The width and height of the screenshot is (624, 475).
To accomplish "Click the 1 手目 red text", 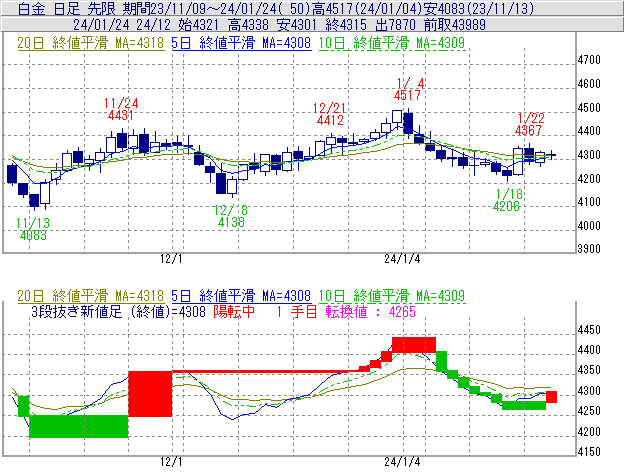I will point(297,311).
